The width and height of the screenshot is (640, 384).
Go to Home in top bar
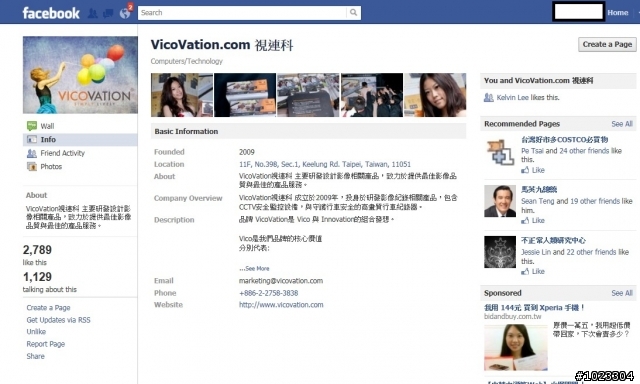(x=618, y=13)
